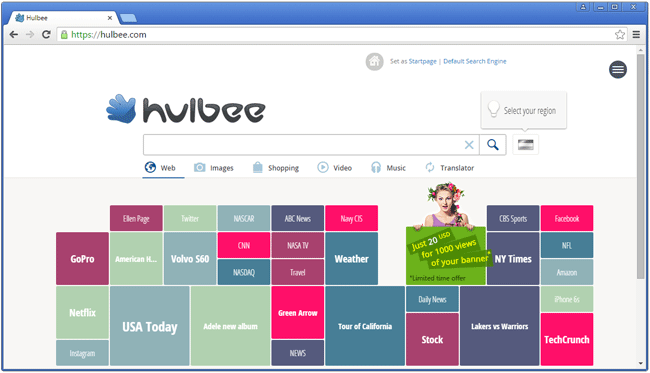Click the magnifier search button

pos(492,145)
